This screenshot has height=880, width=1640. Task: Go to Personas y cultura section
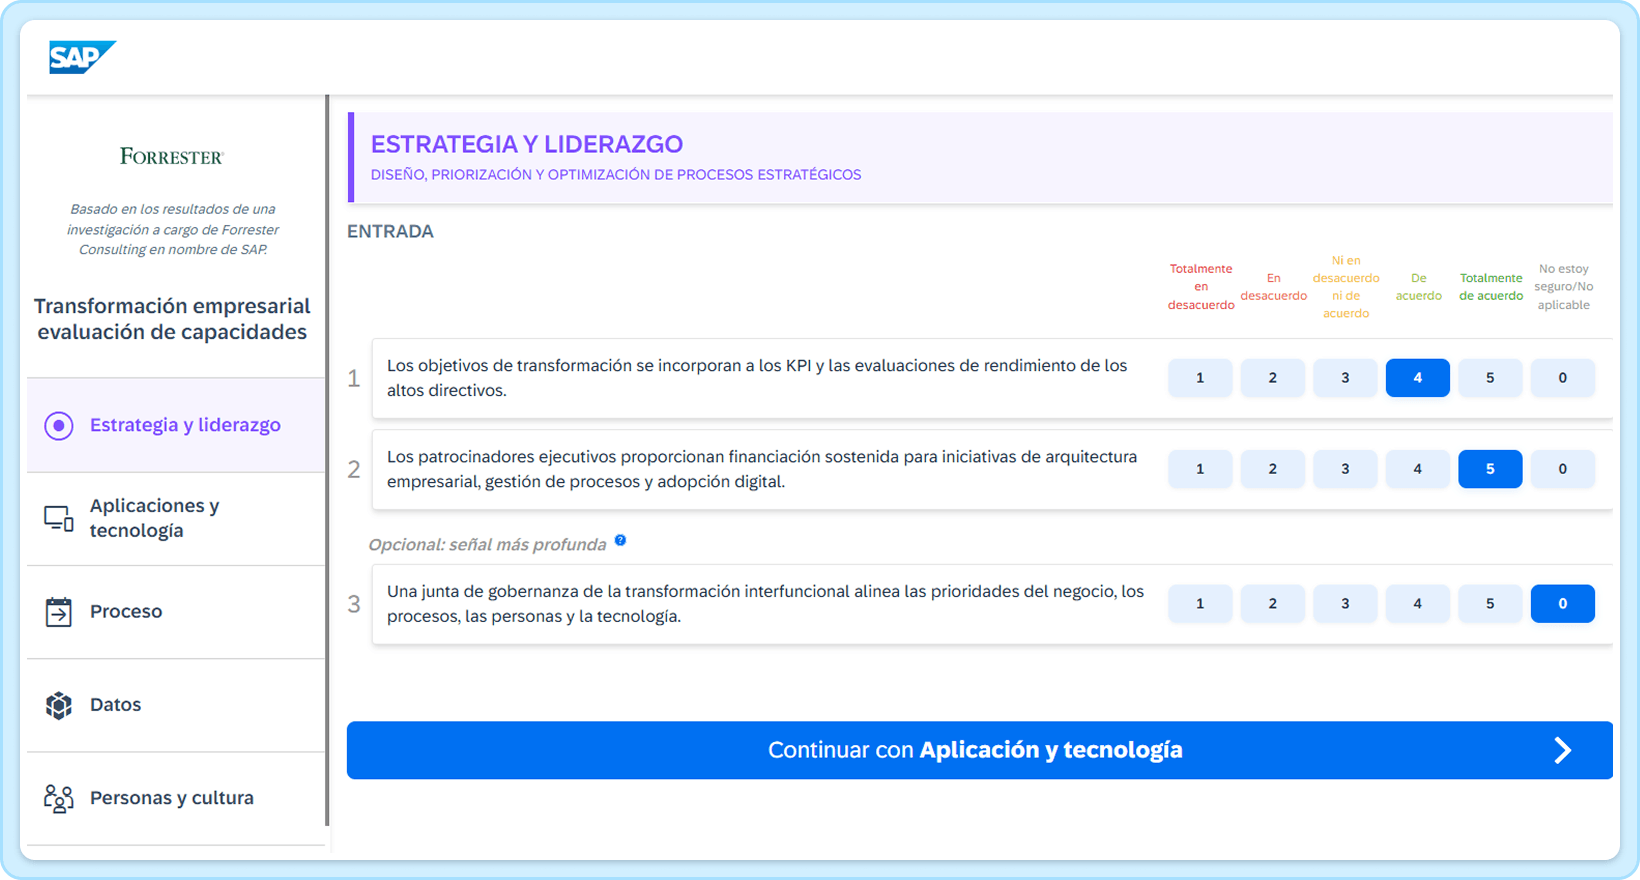pyautogui.click(x=171, y=798)
